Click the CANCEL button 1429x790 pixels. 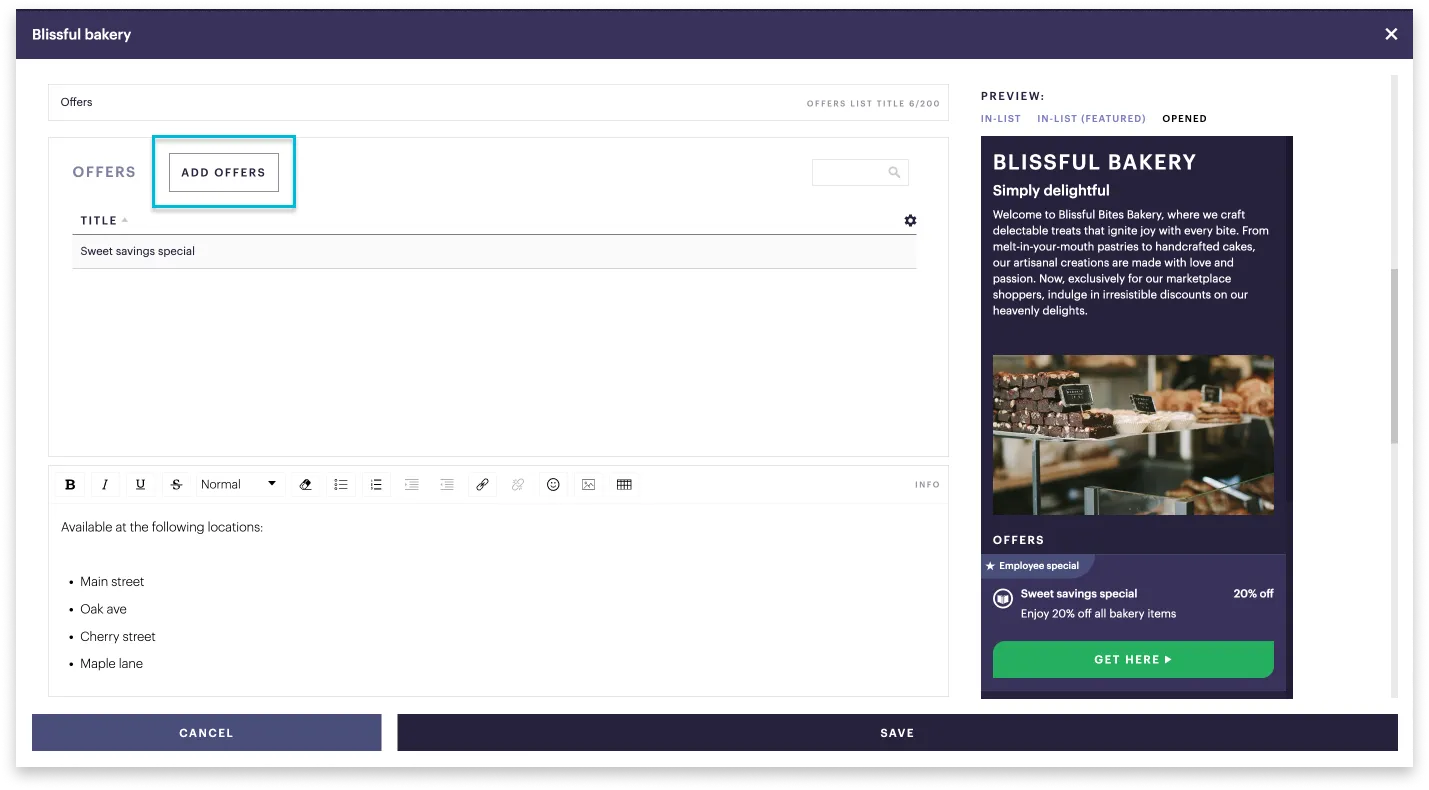tap(206, 733)
